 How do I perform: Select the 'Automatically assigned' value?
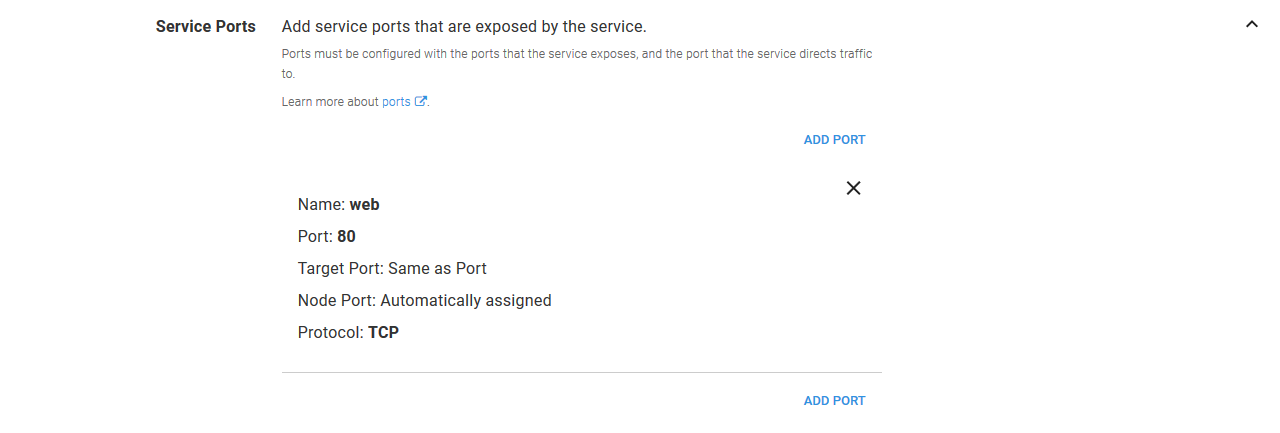point(466,301)
